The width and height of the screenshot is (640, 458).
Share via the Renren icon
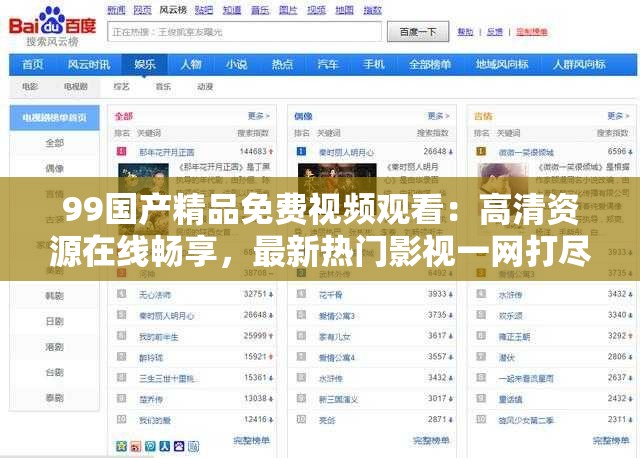pyautogui.click(x=164, y=446)
